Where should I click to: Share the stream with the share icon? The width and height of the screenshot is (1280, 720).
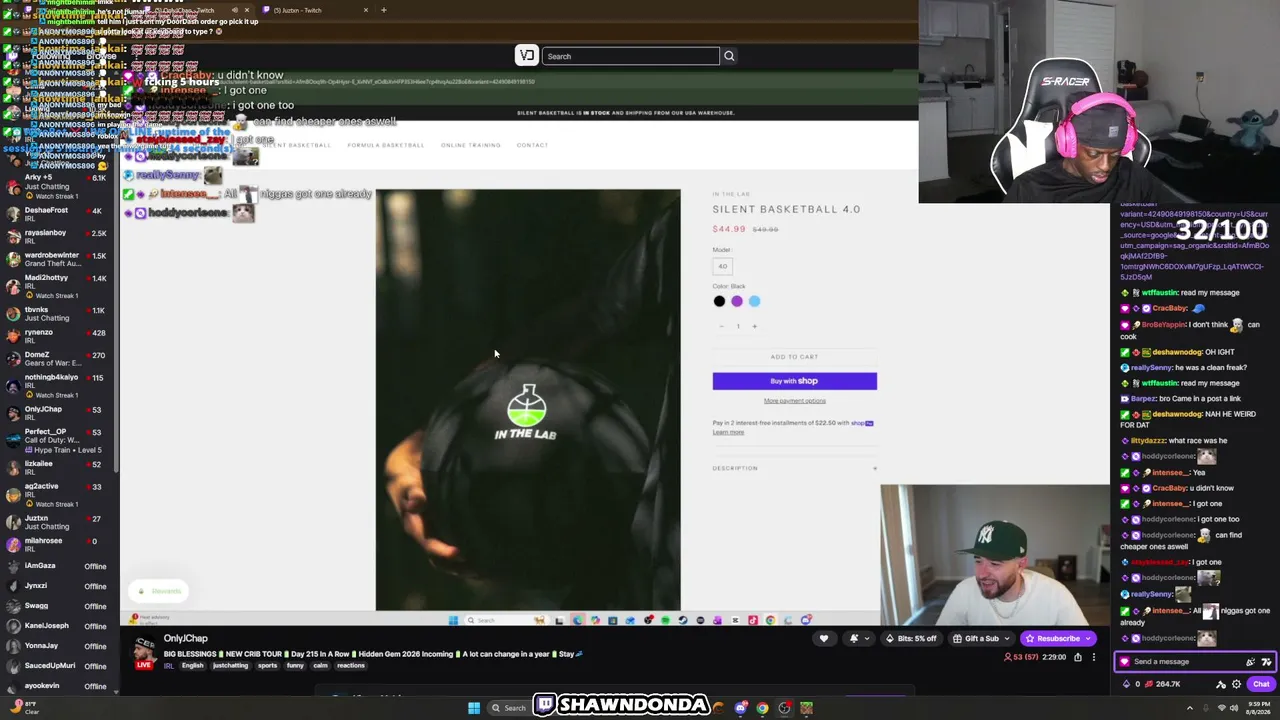point(1078,657)
